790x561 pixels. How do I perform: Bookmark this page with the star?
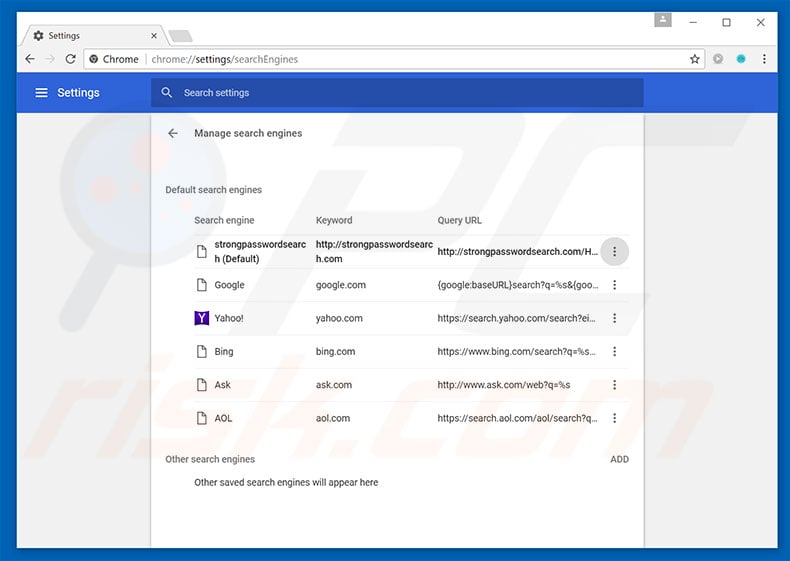point(695,59)
